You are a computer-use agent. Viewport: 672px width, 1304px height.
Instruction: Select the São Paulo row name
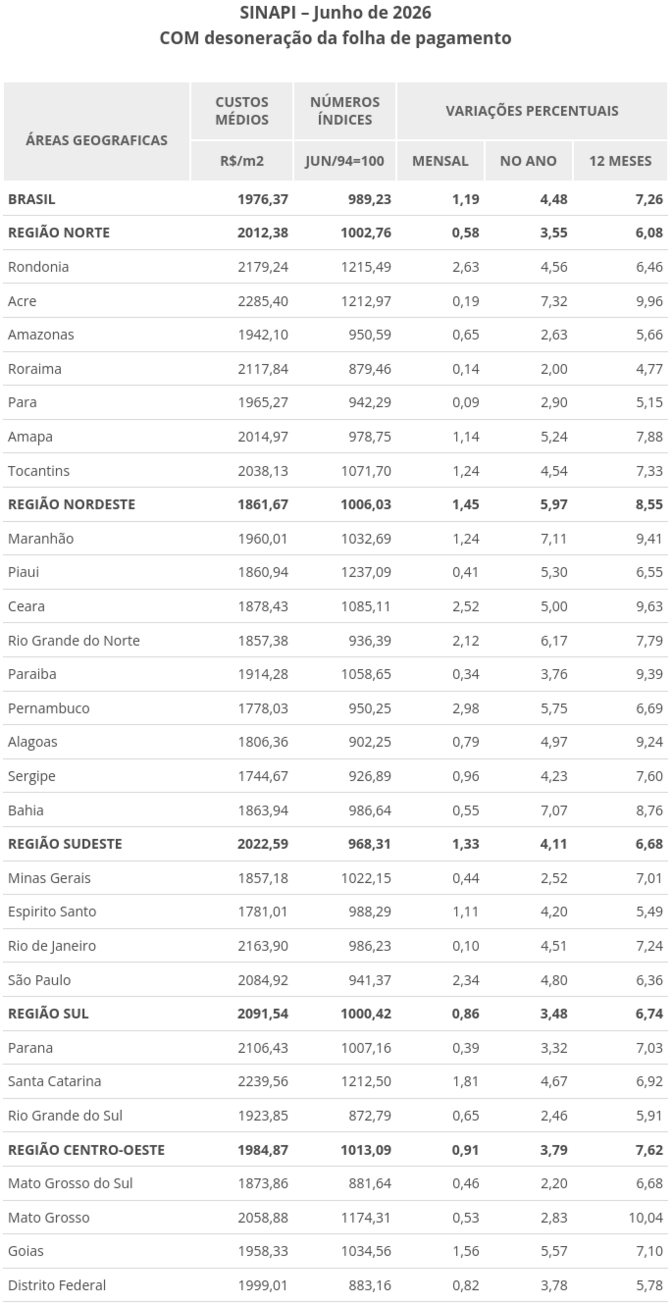[x=39, y=980]
